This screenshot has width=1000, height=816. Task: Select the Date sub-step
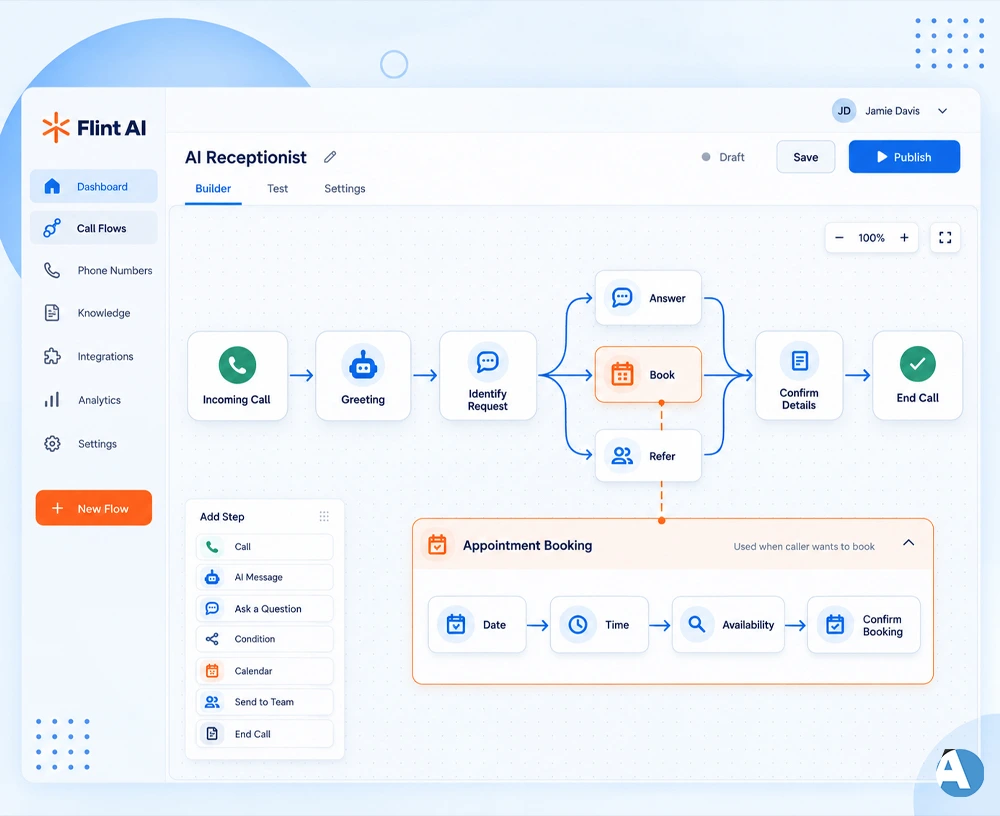pyautogui.click(x=477, y=625)
